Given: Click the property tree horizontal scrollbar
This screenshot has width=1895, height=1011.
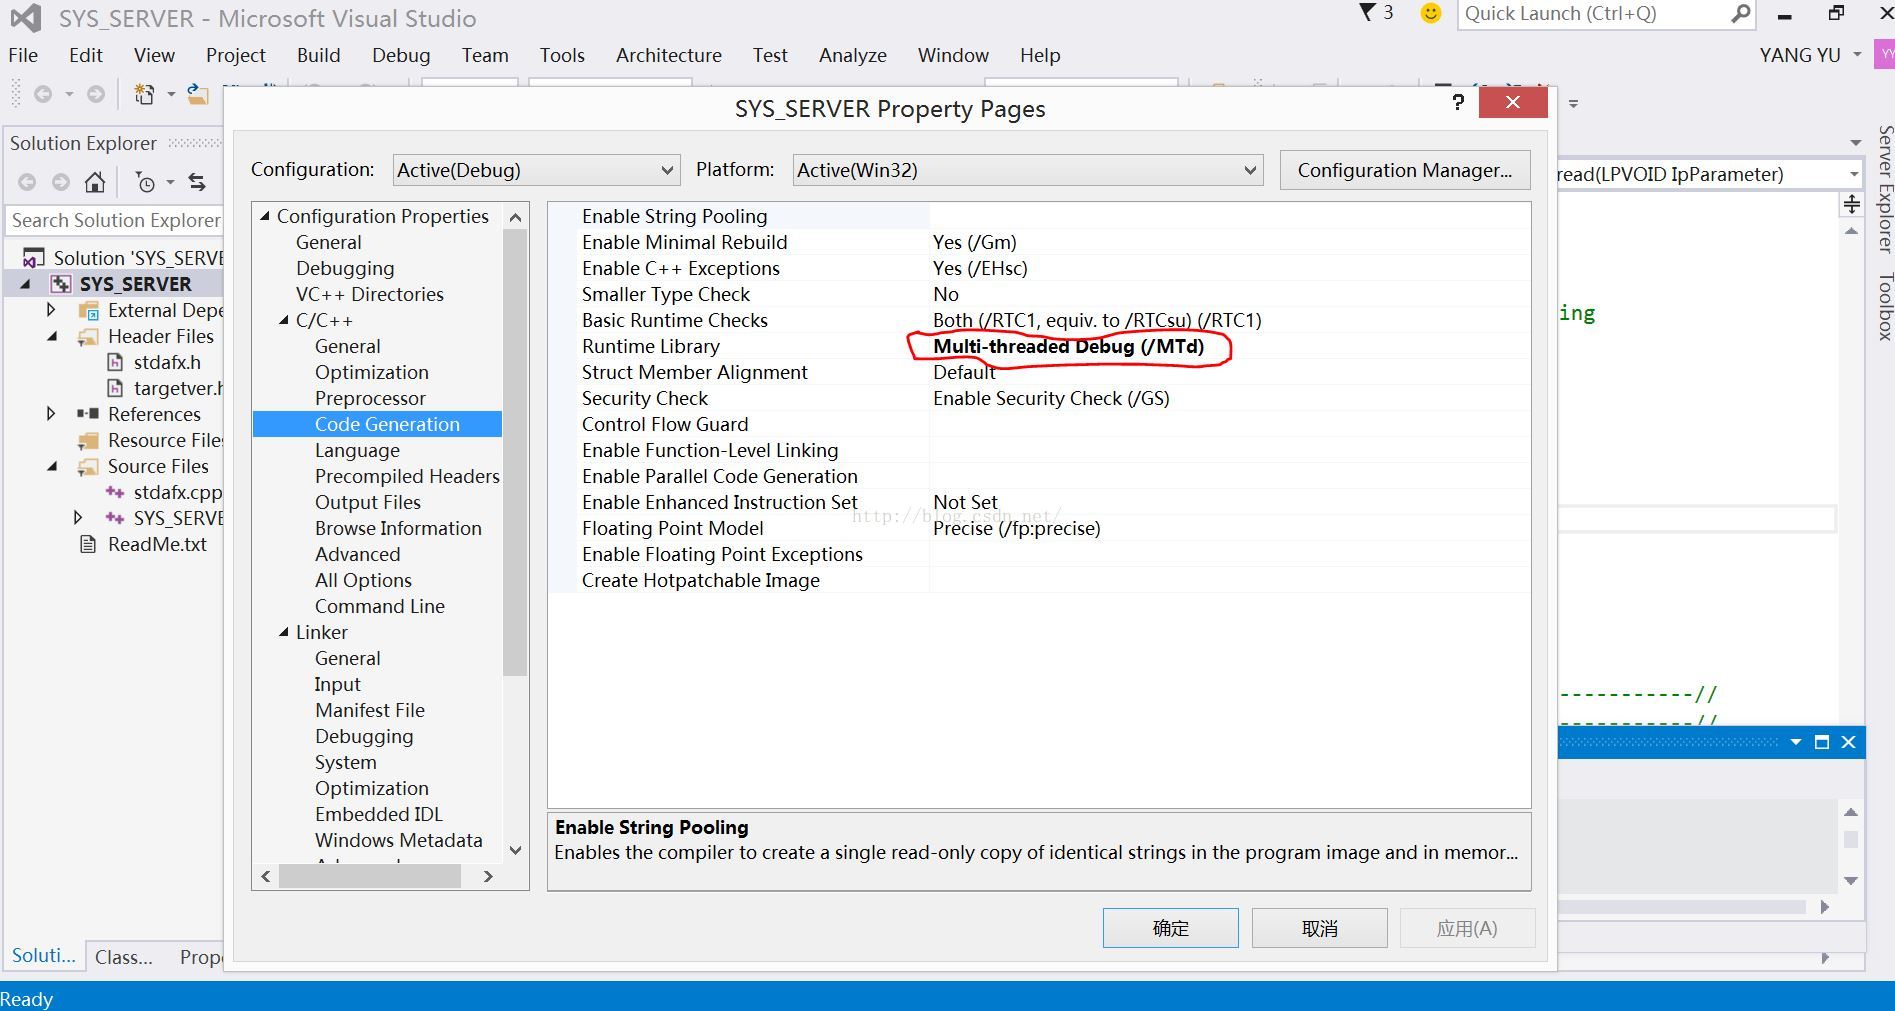Looking at the screenshot, I should (x=370, y=876).
